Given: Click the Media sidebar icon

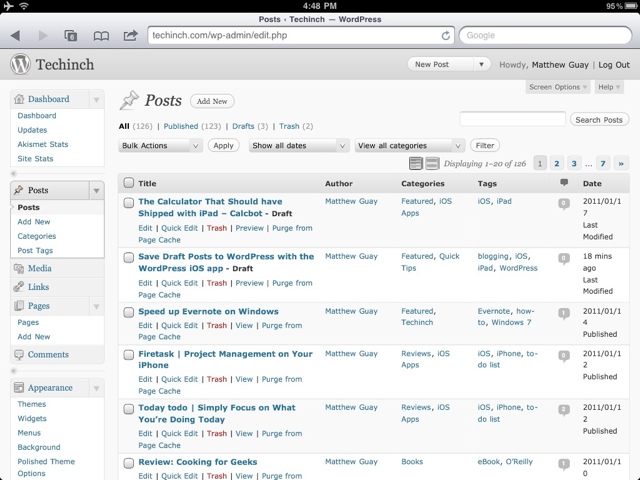Looking at the screenshot, I should [x=19, y=269].
